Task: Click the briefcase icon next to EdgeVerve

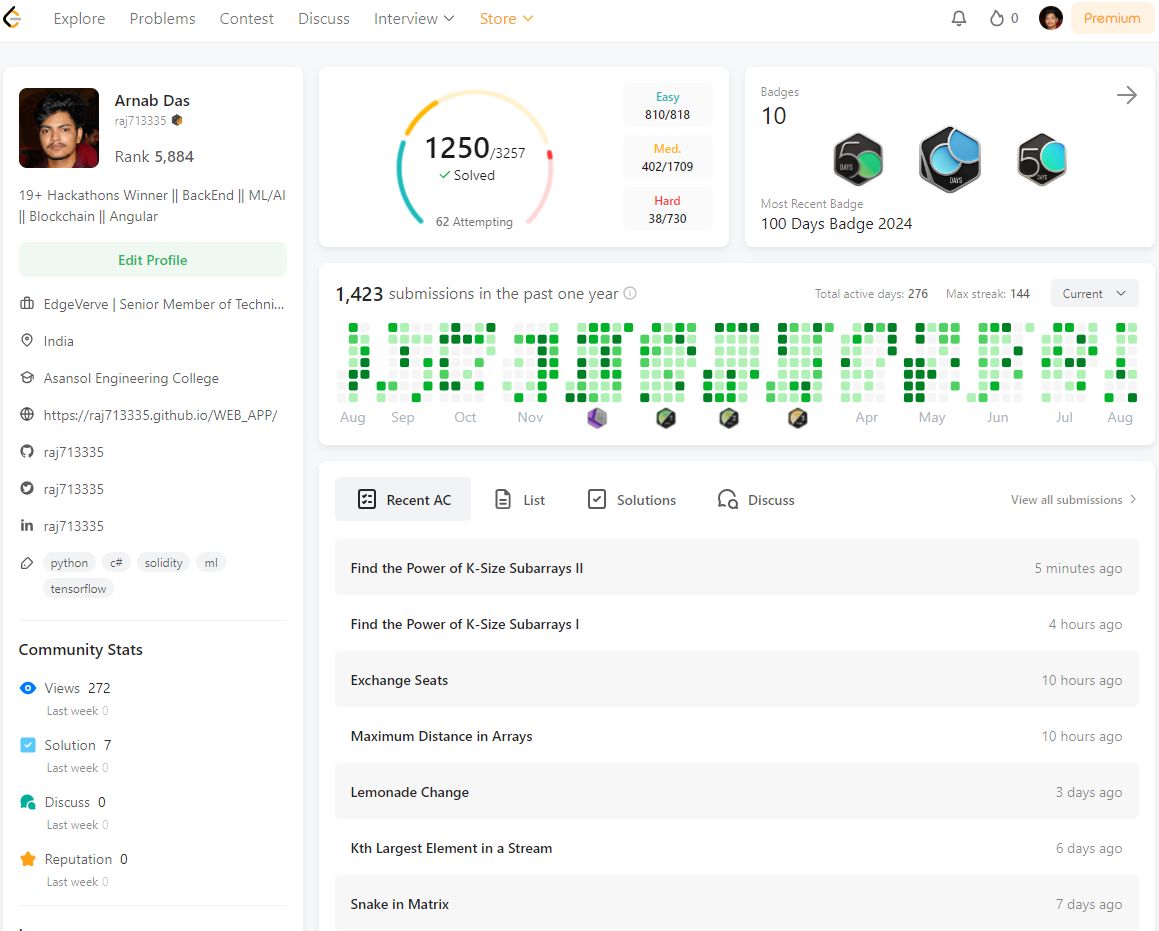Action: tap(27, 304)
